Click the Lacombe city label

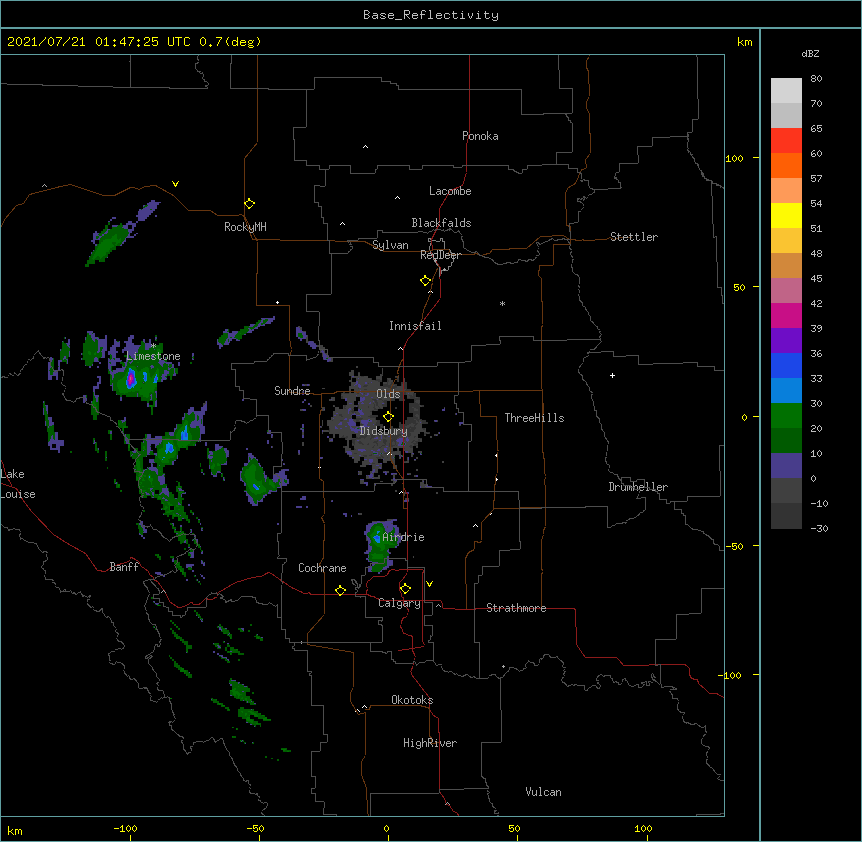tap(450, 191)
